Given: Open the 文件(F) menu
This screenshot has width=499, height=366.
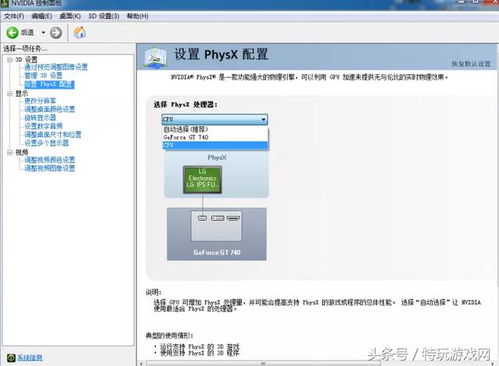Looking at the screenshot, I should pos(14,16).
